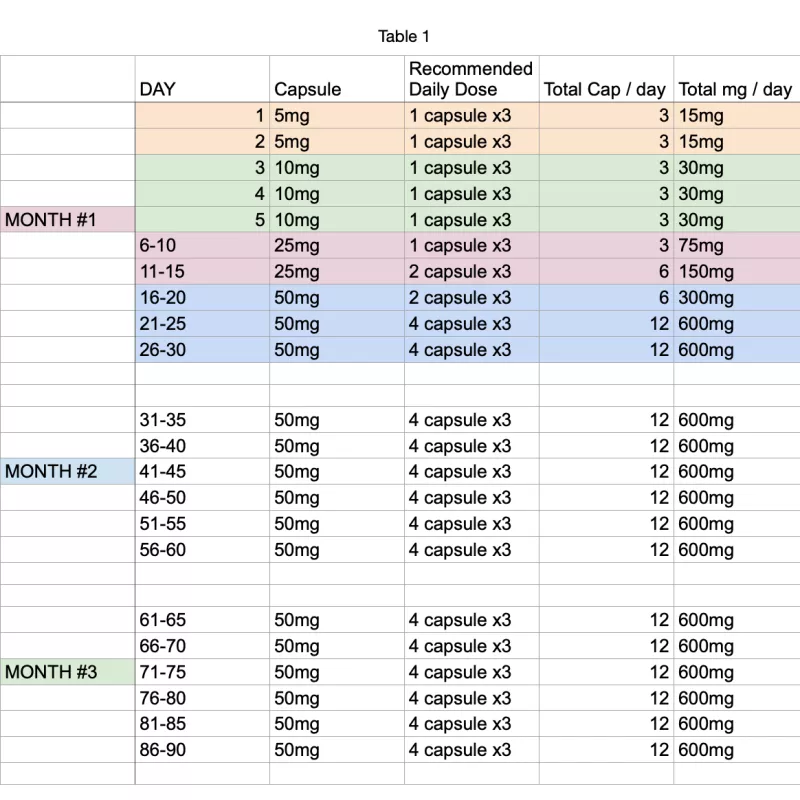Click the 31-35 day range cell
The height and width of the screenshot is (800, 800).
pyautogui.click(x=202, y=420)
